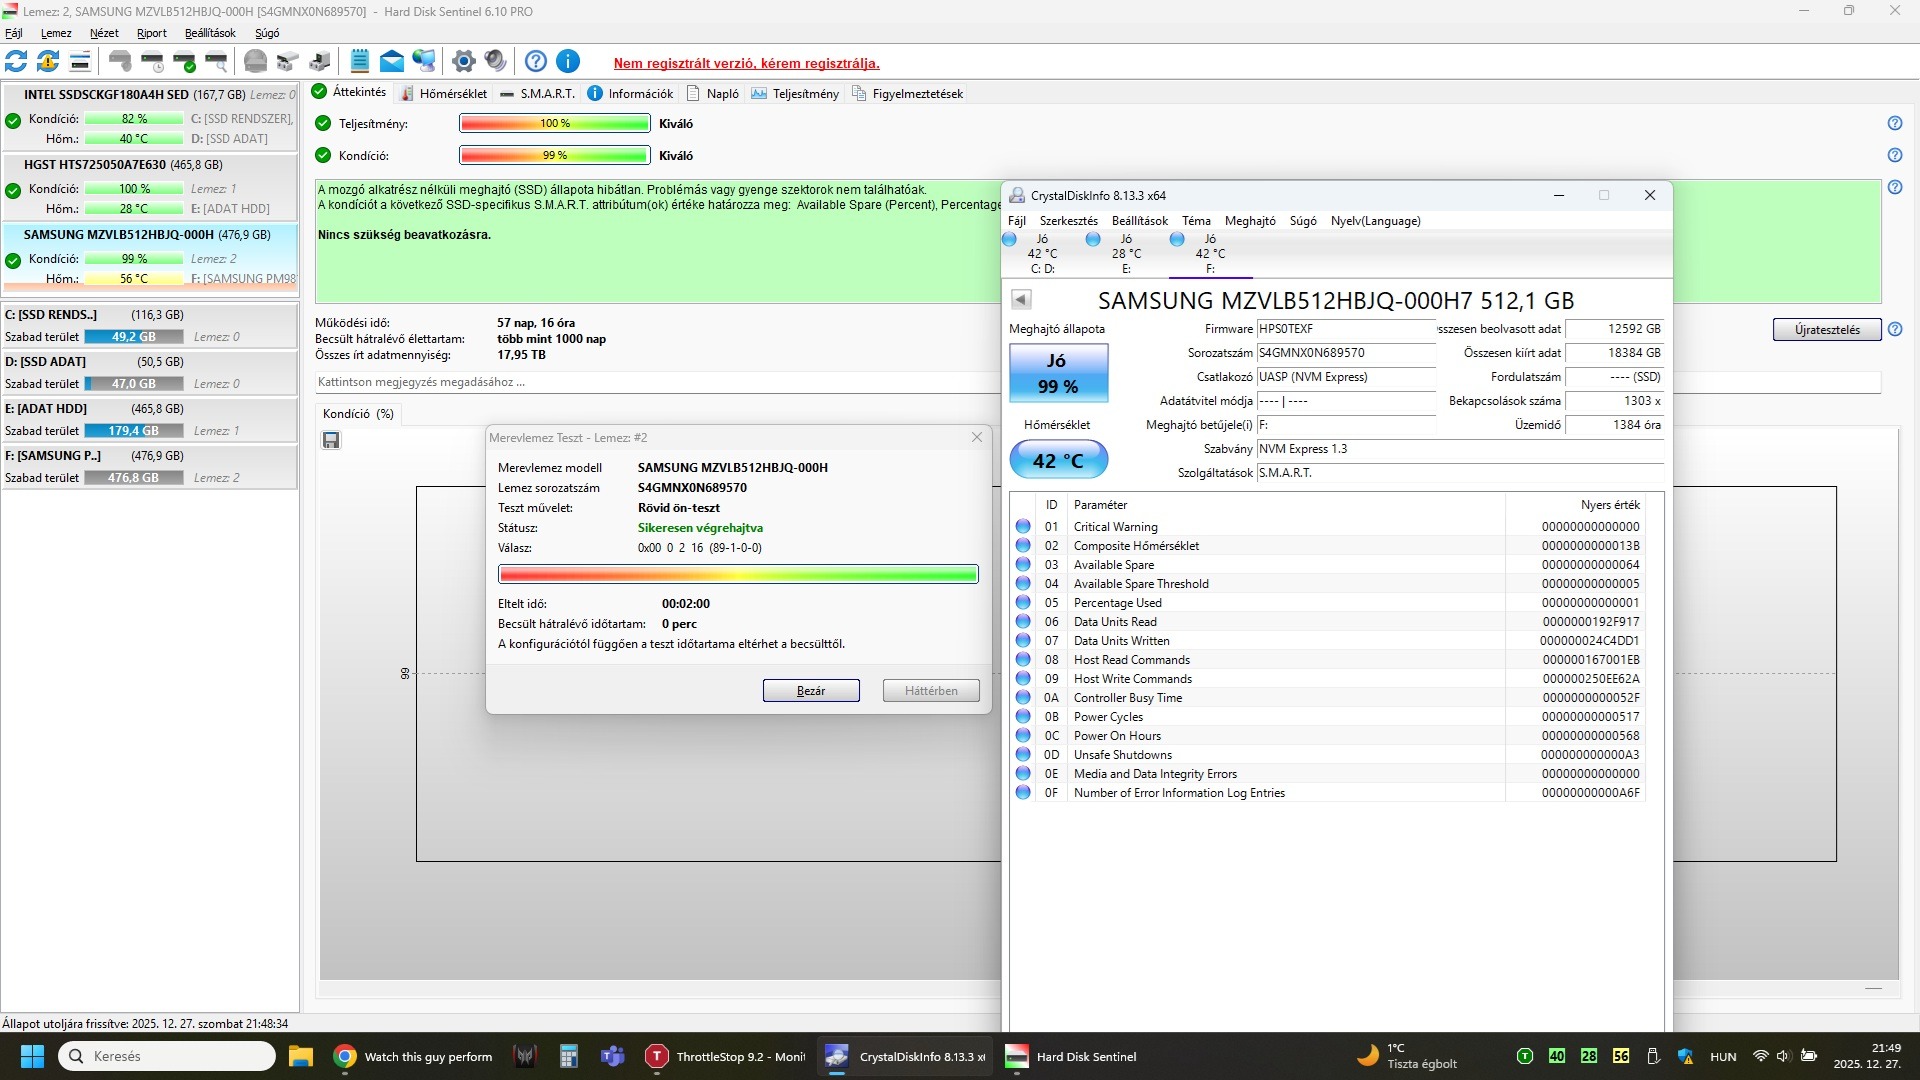Open Téma menu in CrystalDiskInfo
This screenshot has height=1080, width=1920.
(1196, 221)
